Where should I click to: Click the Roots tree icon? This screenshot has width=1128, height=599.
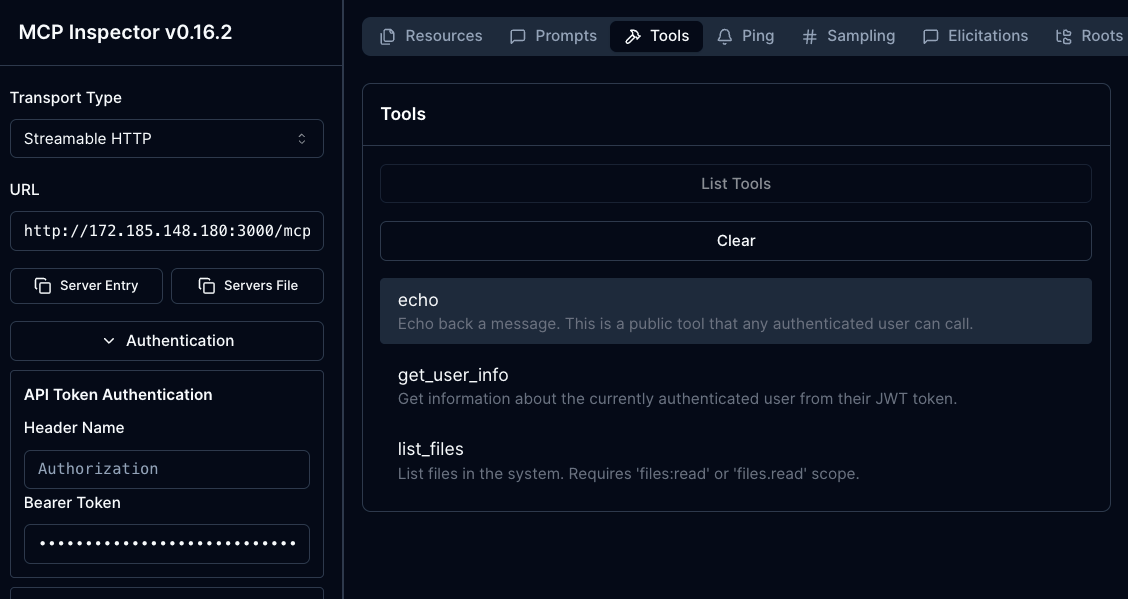coord(1064,37)
